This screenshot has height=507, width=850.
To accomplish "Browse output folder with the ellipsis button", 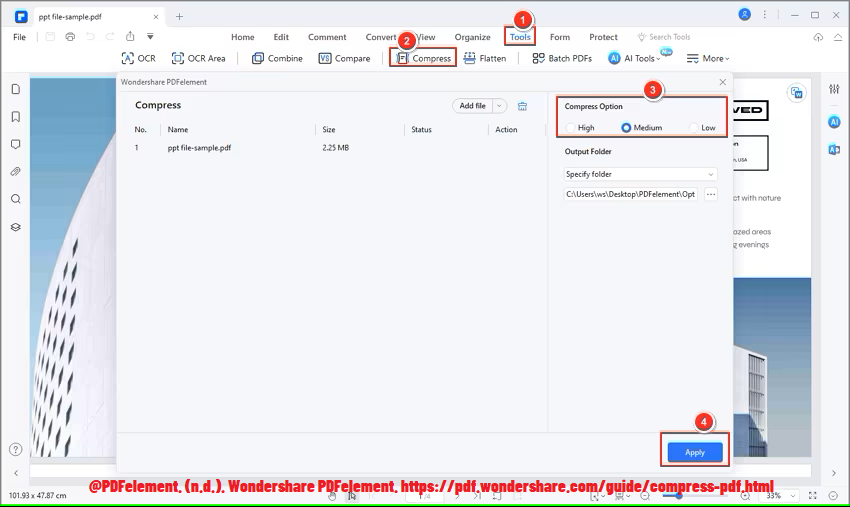I will click(711, 194).
